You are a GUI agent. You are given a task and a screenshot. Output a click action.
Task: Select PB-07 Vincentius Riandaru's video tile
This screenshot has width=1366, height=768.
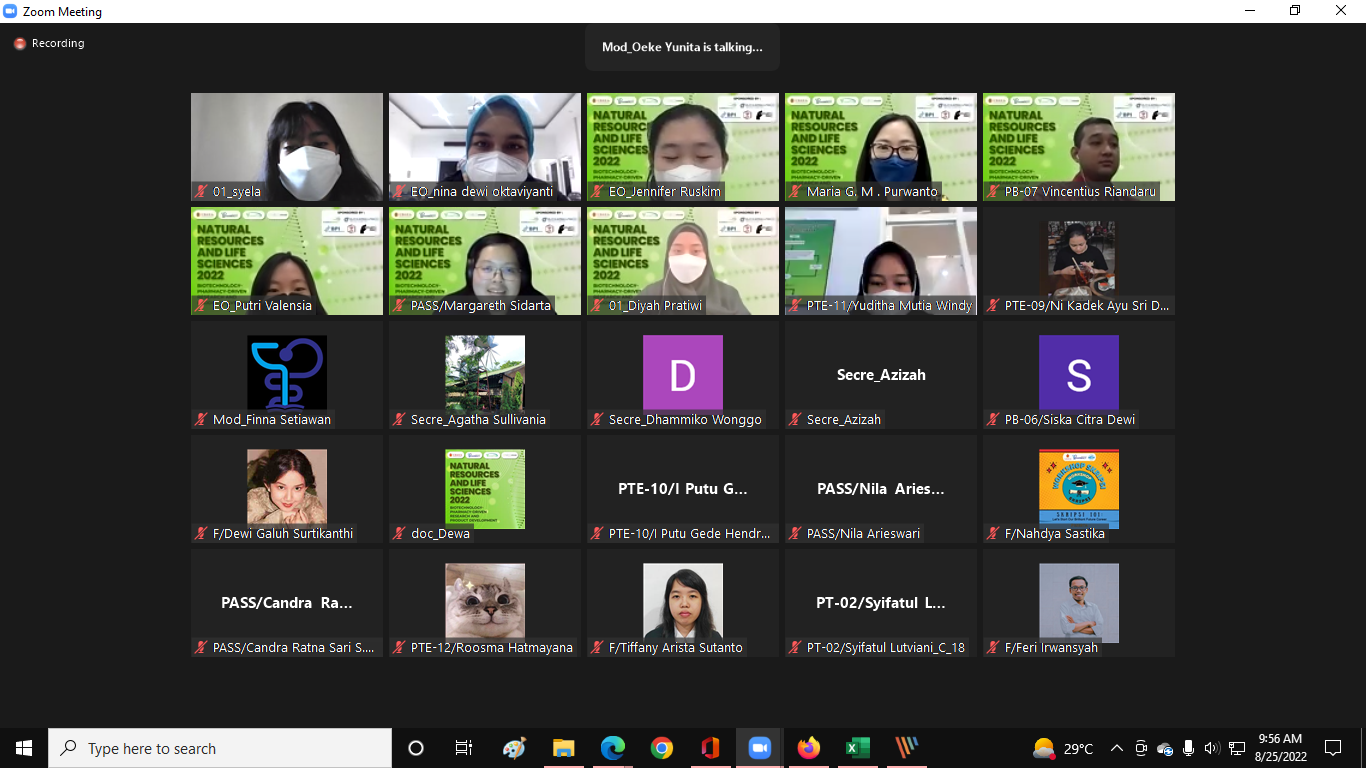1078,147
